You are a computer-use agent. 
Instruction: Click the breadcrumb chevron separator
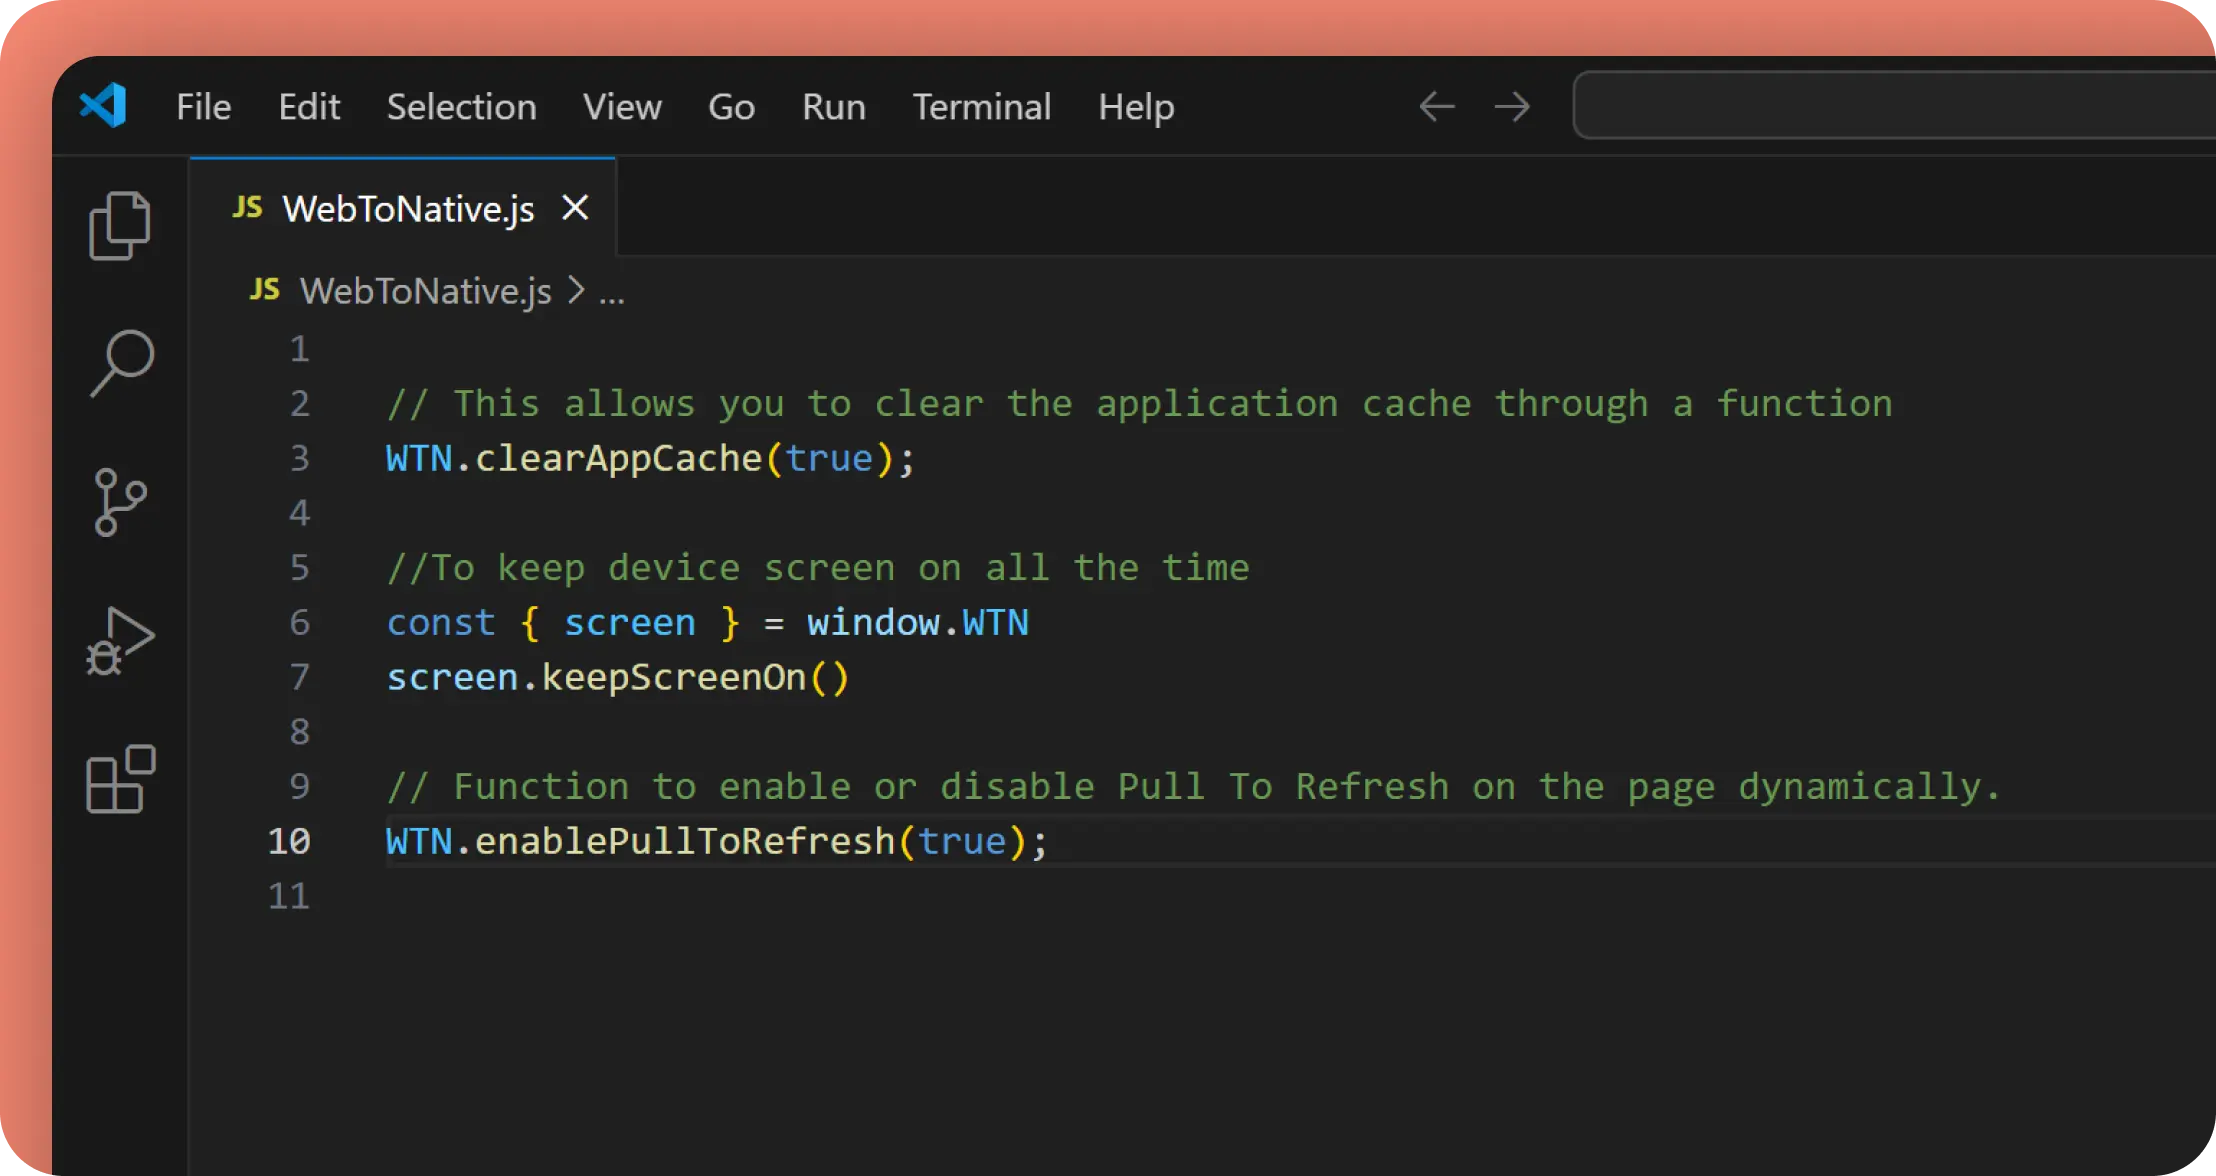576,290
